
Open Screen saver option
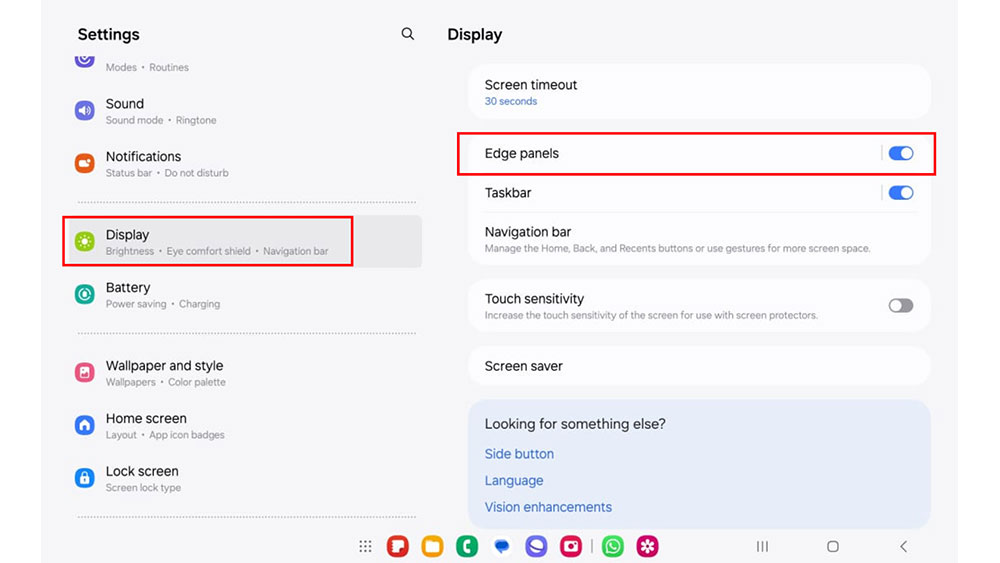(x=699, y=366)
